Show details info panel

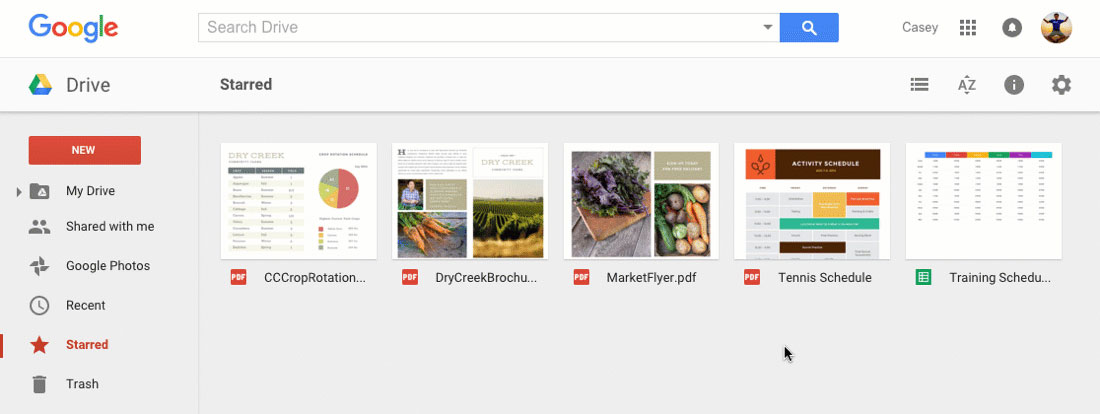tap(1014, 85)
